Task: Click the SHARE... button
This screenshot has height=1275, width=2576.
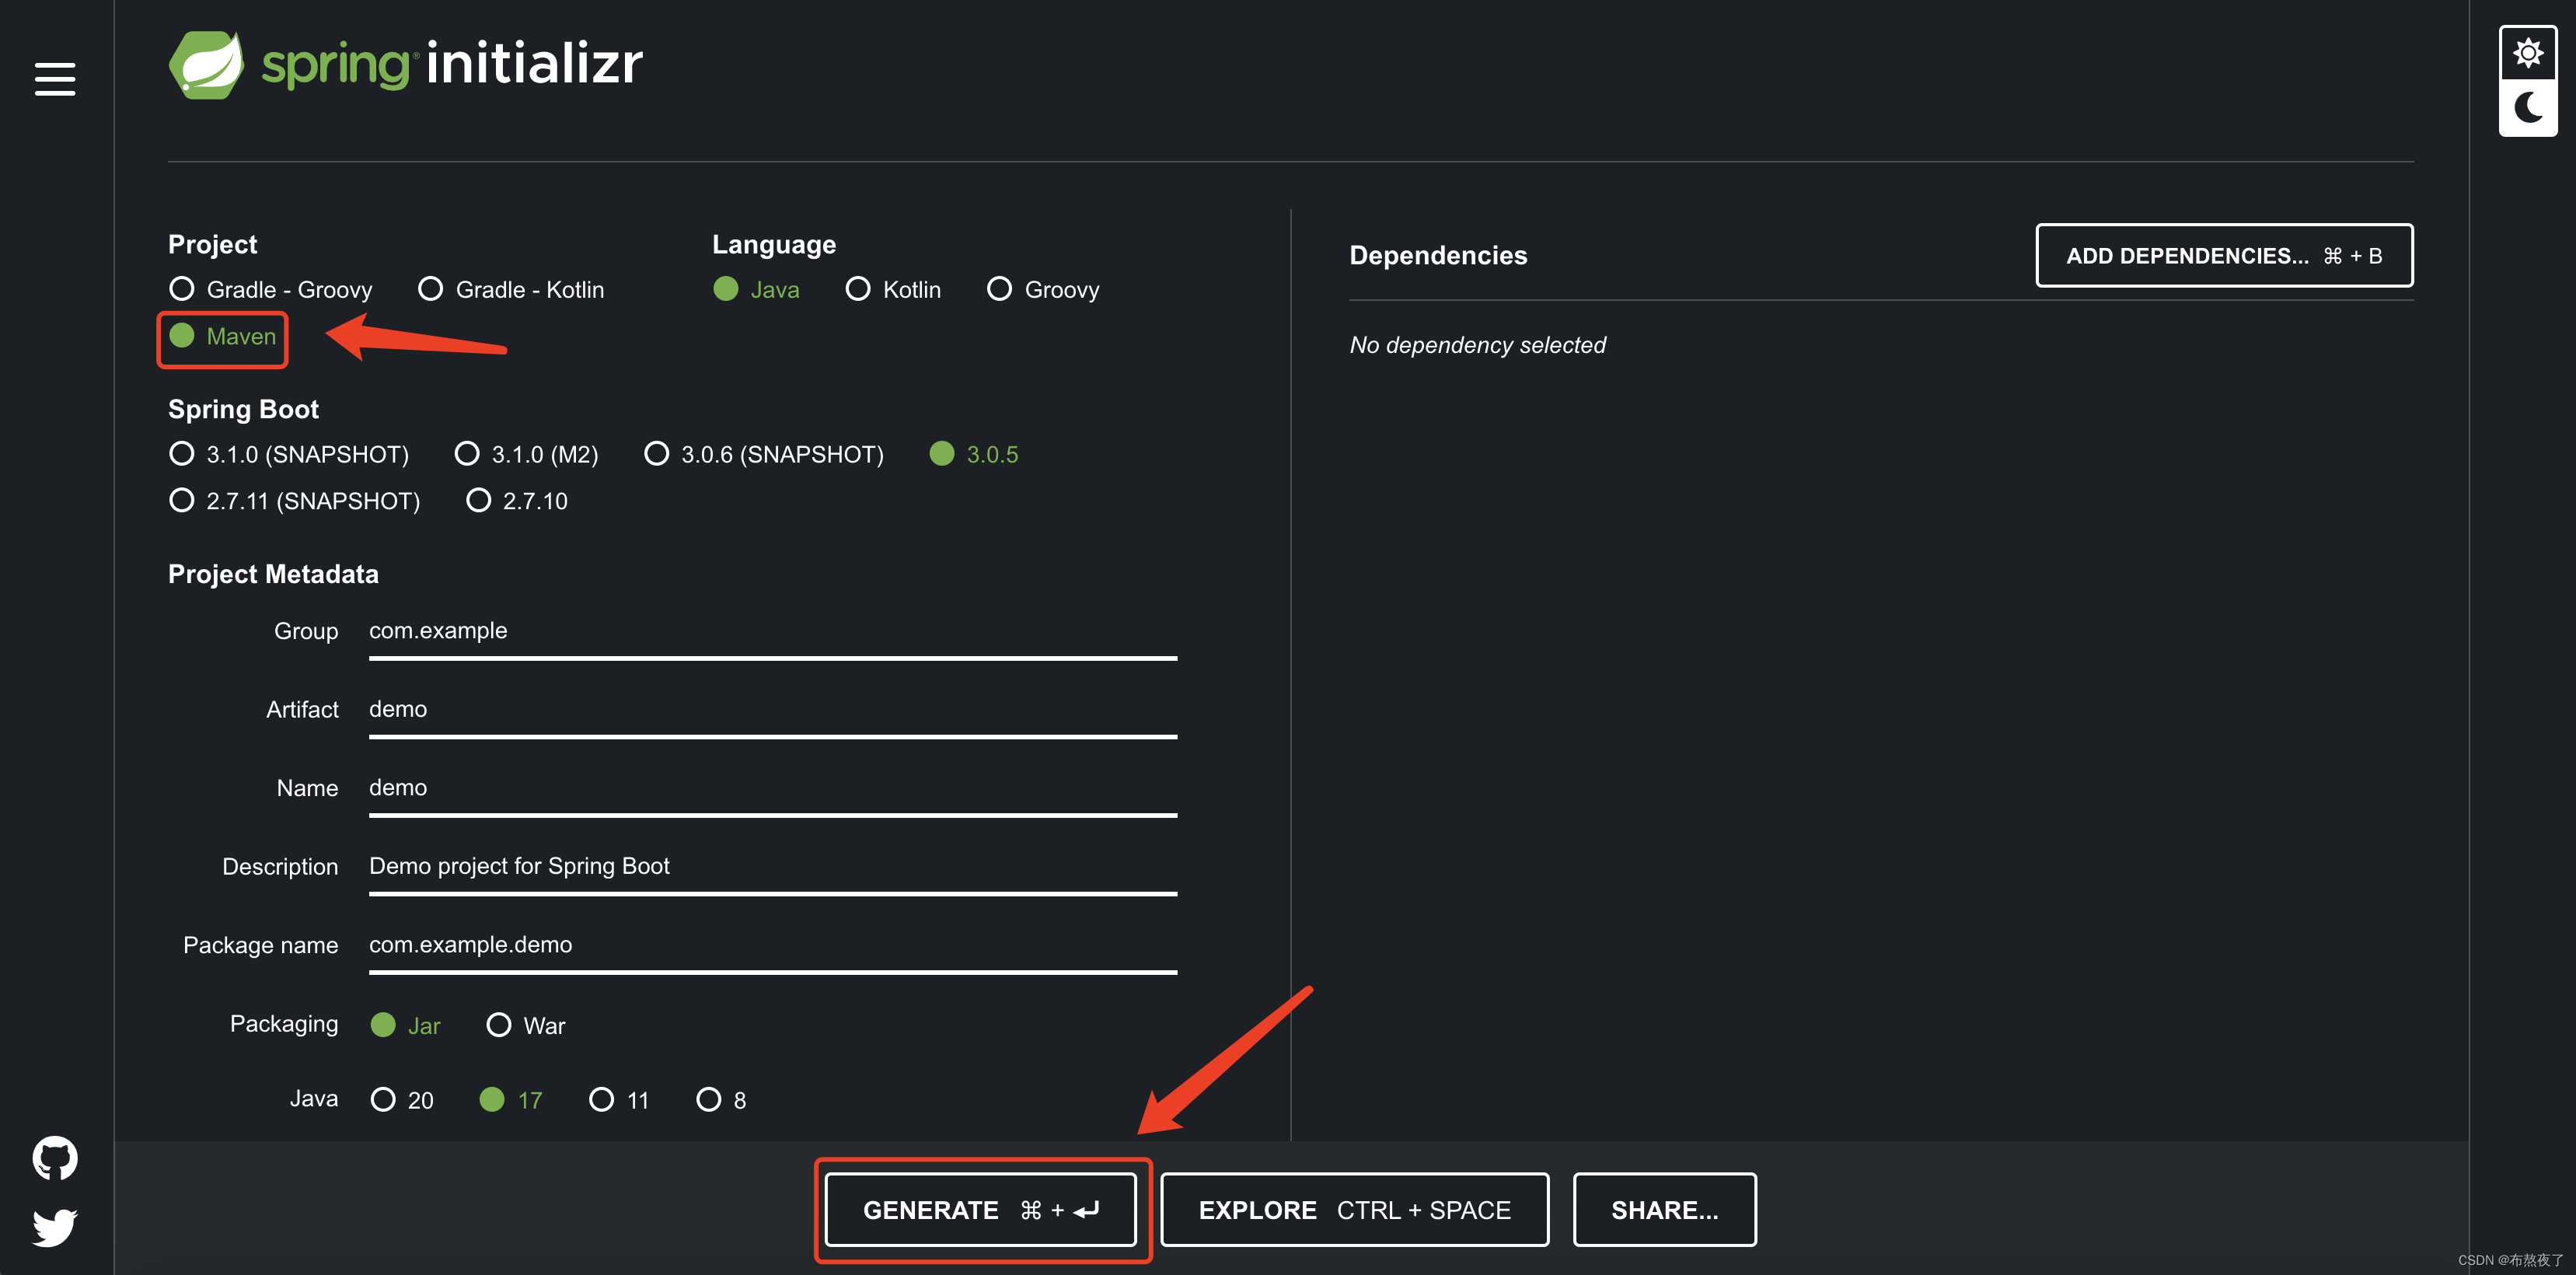Action: coord(1664,1210)
